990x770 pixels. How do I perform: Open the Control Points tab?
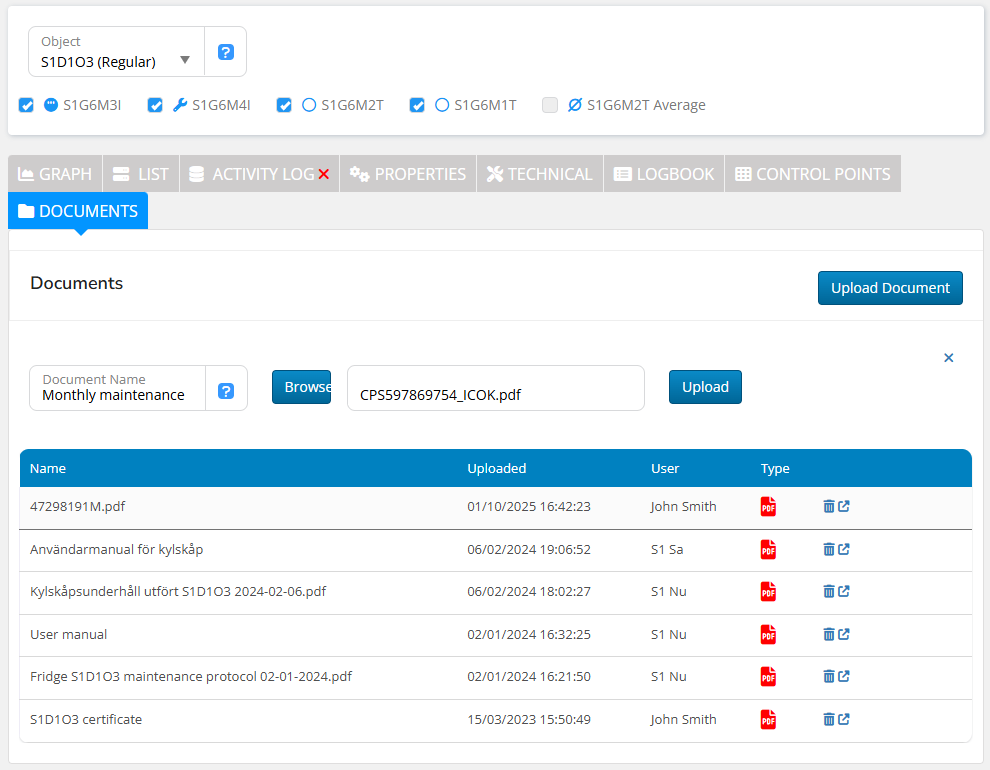(812, 174)
